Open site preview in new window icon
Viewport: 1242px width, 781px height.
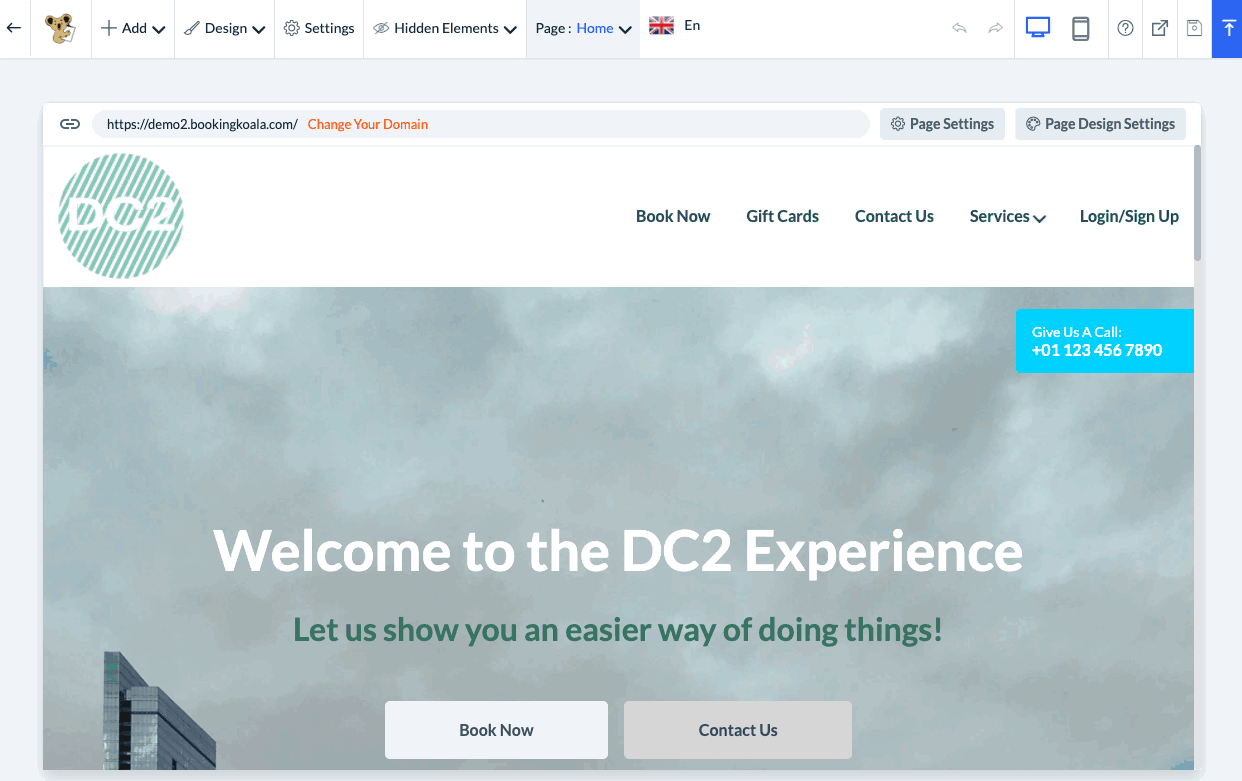pos(1160,28)
